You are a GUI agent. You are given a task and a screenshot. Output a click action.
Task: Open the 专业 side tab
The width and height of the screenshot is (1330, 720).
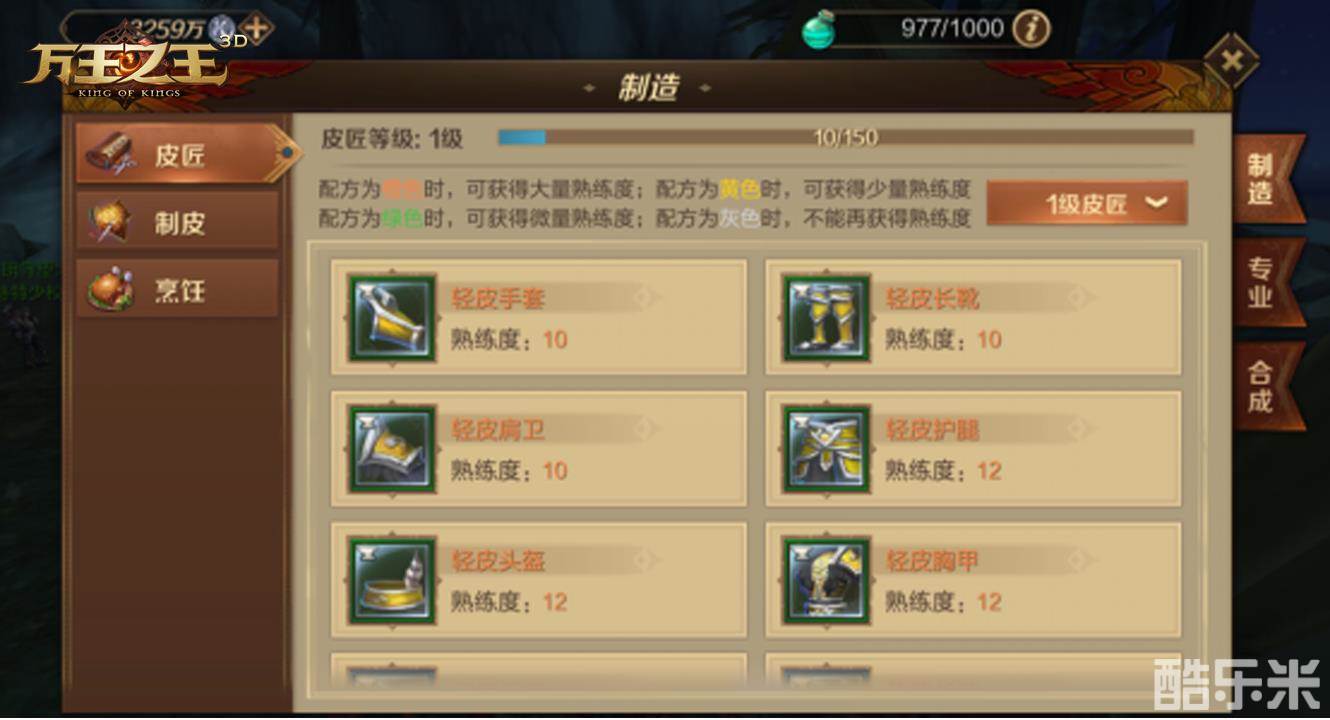pyautogui.click(x=1264, y=283)
